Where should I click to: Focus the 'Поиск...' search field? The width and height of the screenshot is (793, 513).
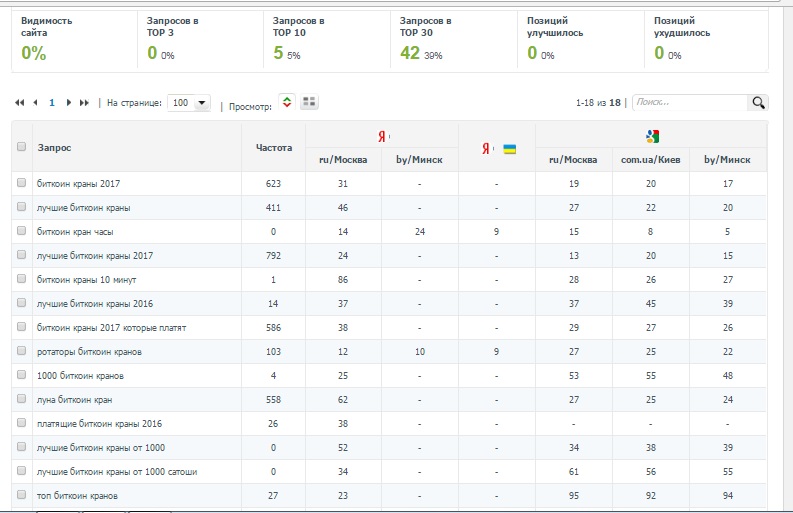click(689, 102)
